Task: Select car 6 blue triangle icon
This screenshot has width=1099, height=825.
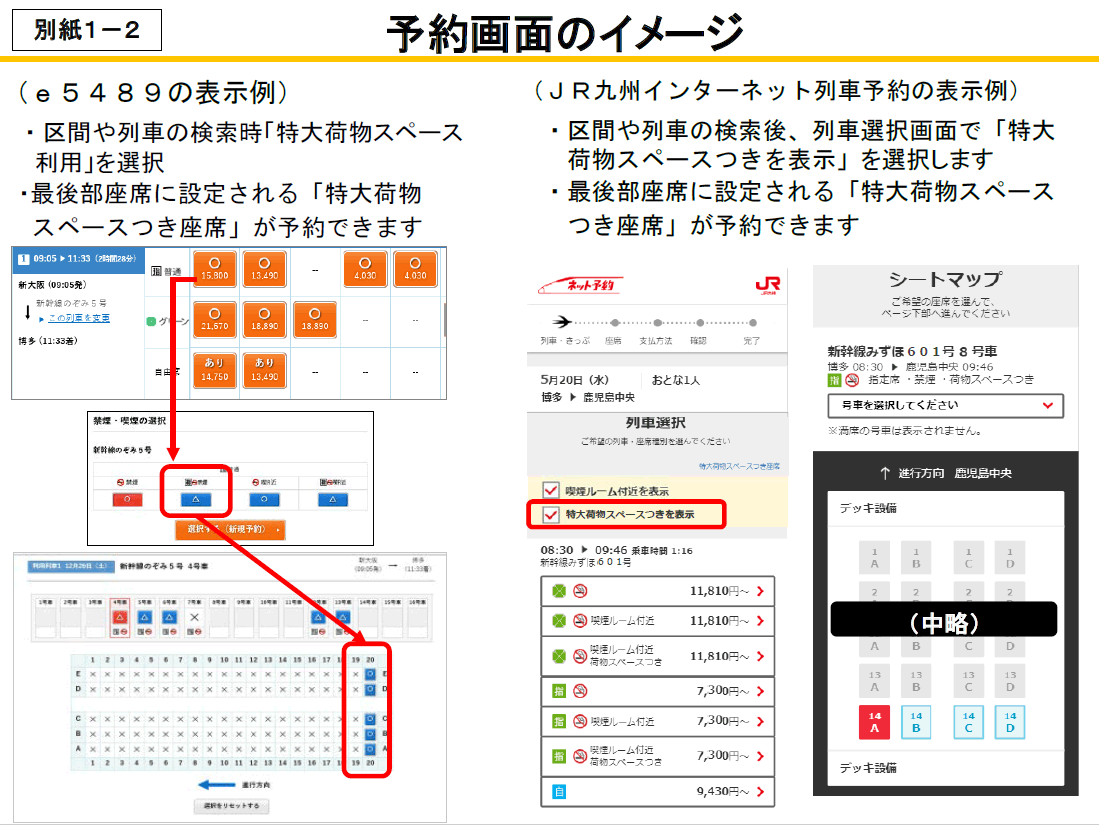Action: tap(169, 617)
